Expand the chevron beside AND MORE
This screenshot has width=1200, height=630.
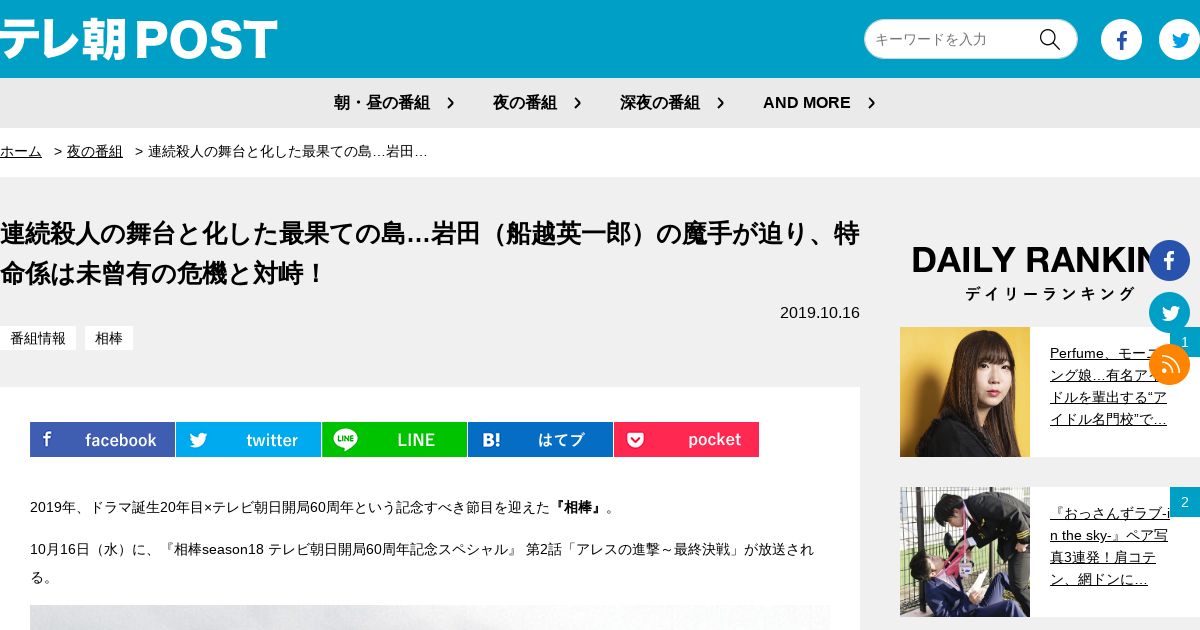871,103
